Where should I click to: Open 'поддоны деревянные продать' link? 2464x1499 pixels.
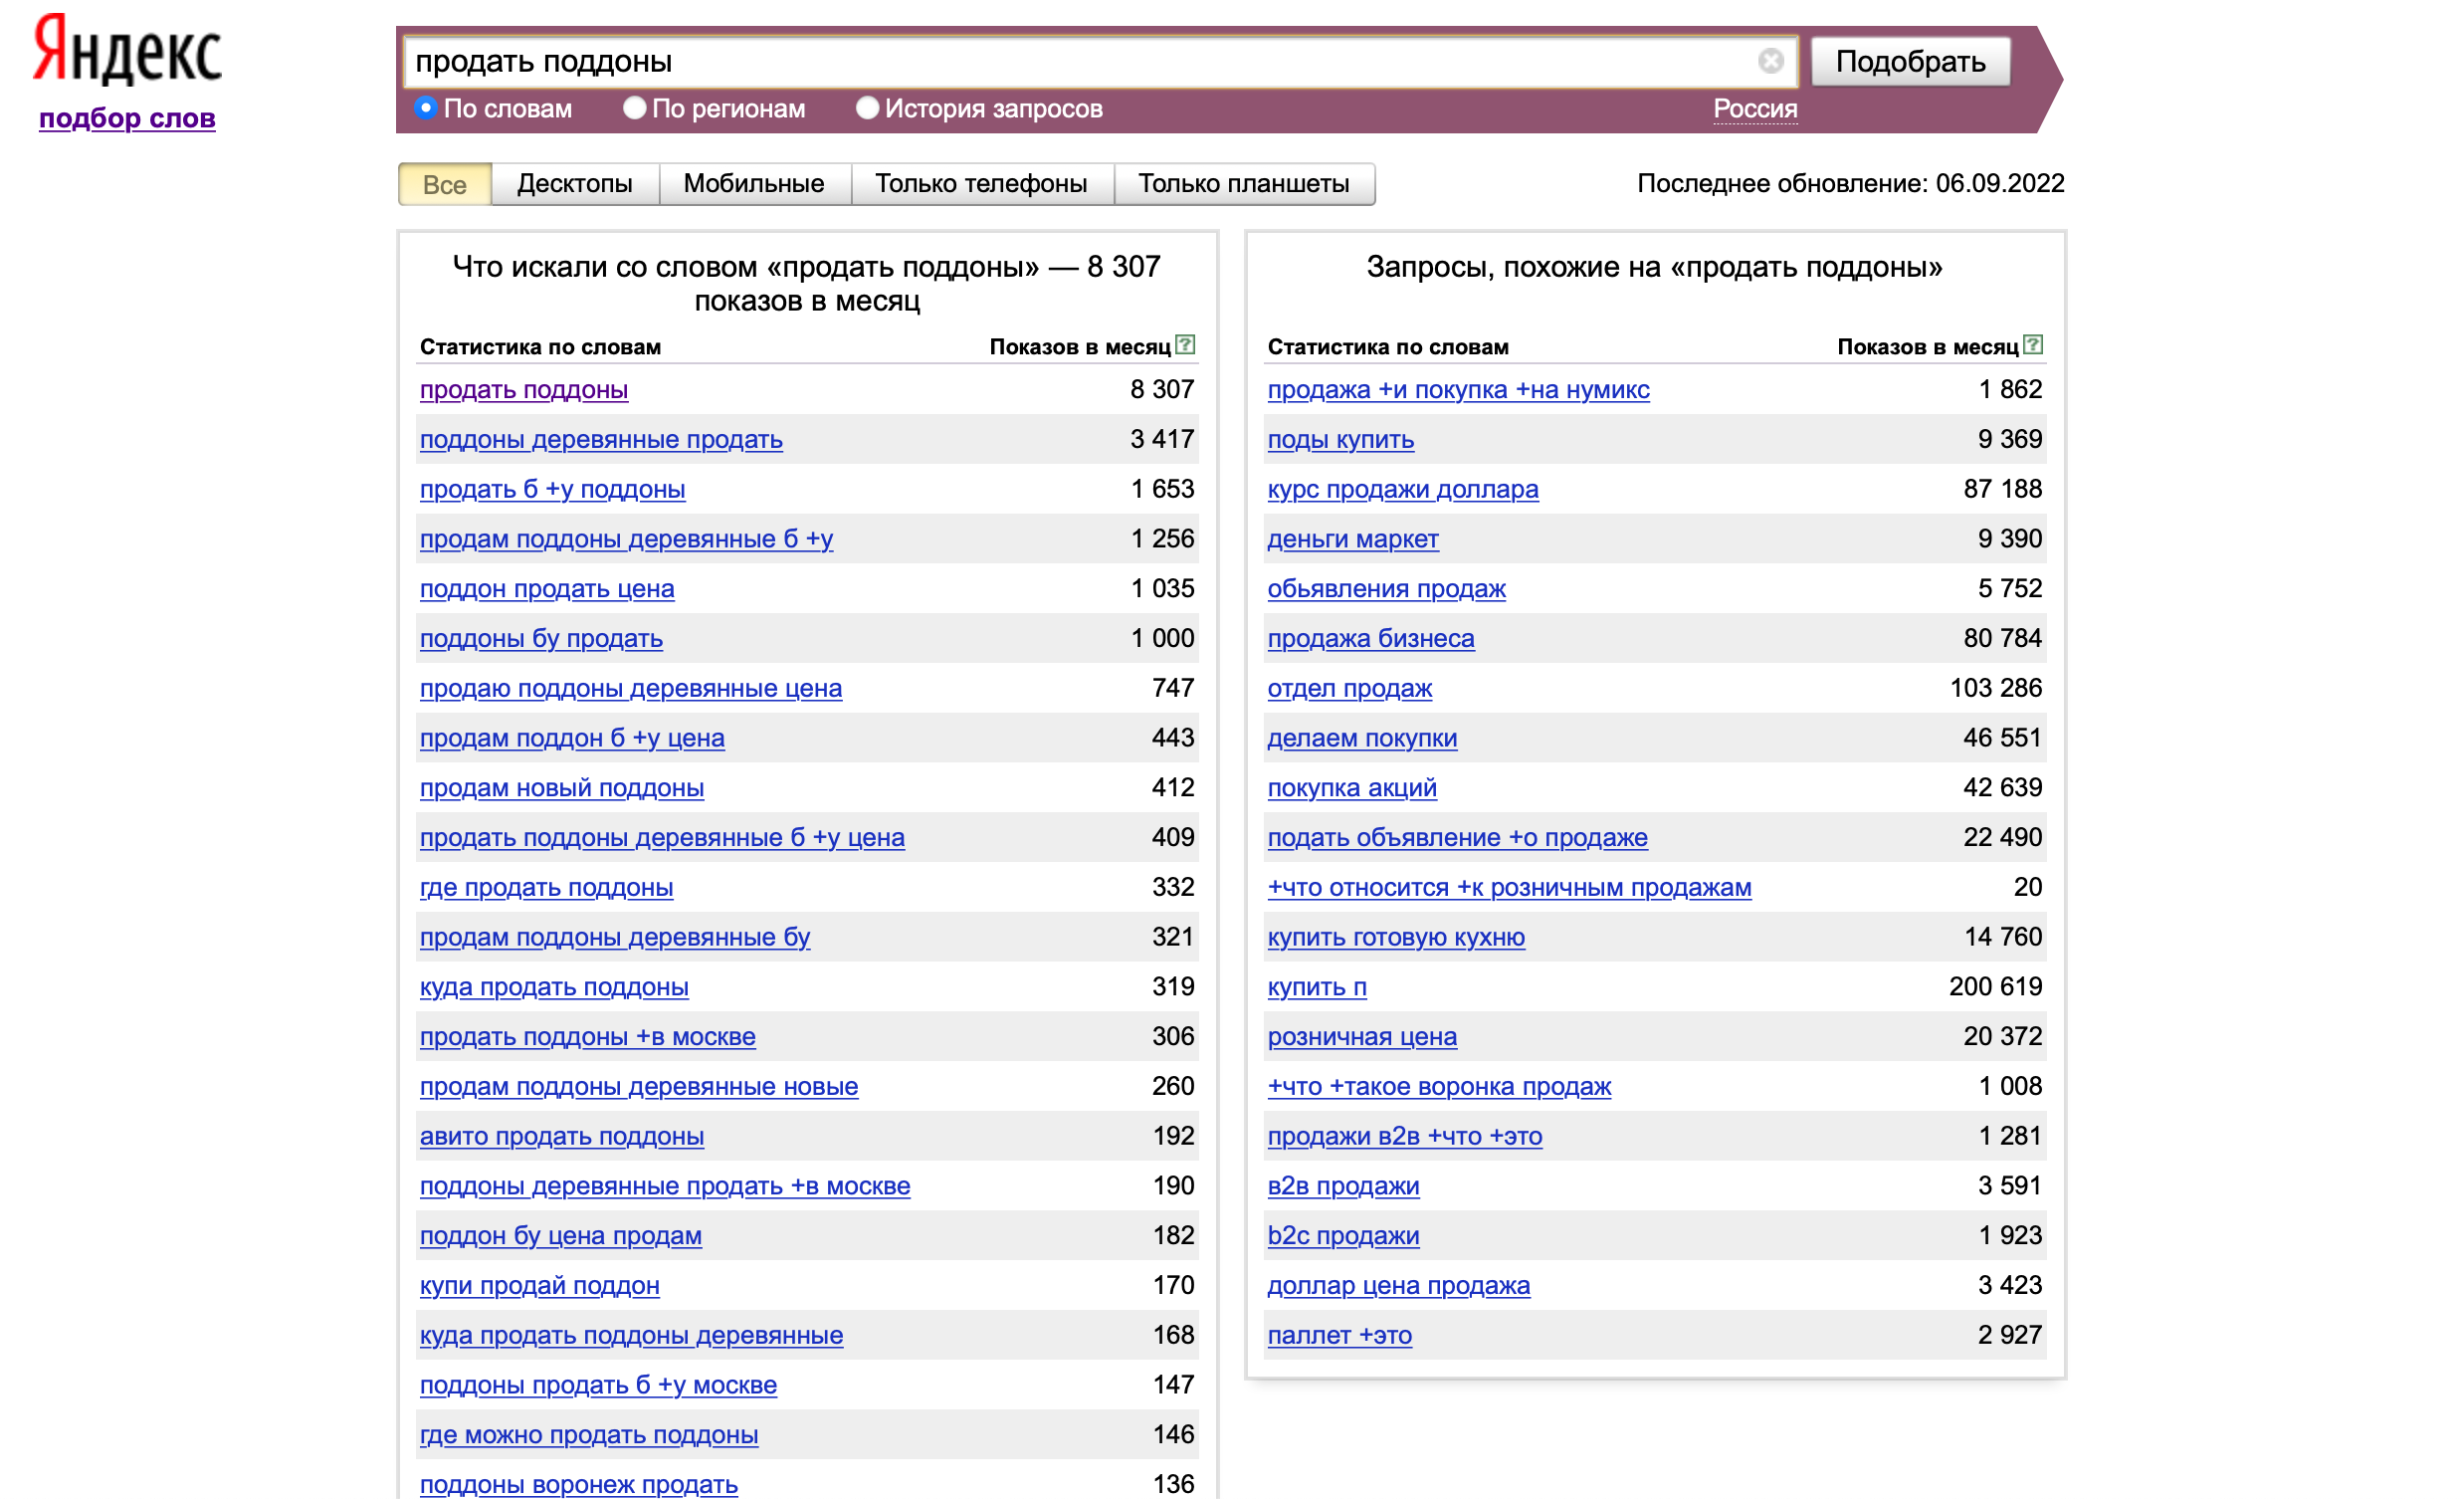(x=601, y=440)
